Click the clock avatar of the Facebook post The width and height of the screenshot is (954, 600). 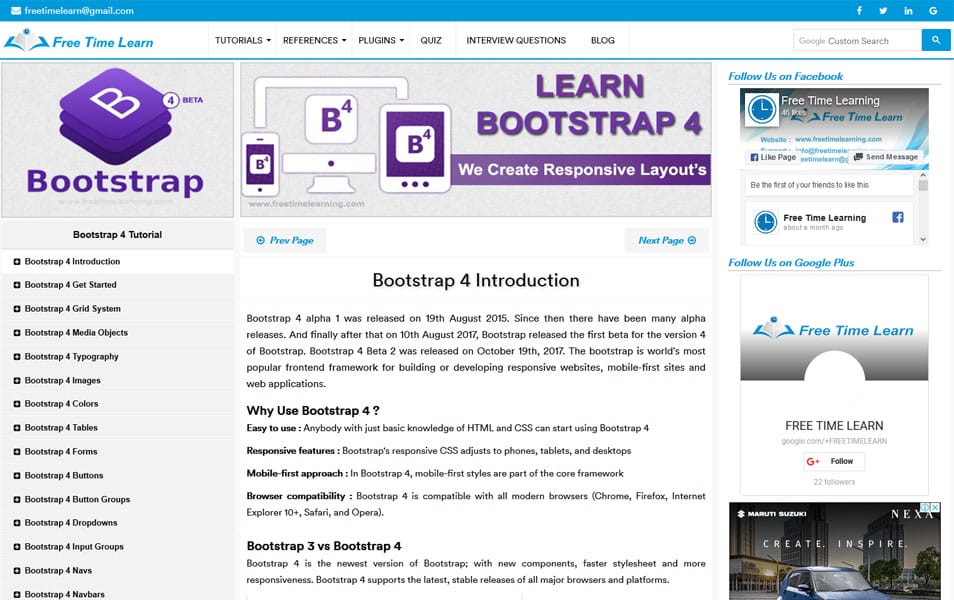(x=765, y=222)
